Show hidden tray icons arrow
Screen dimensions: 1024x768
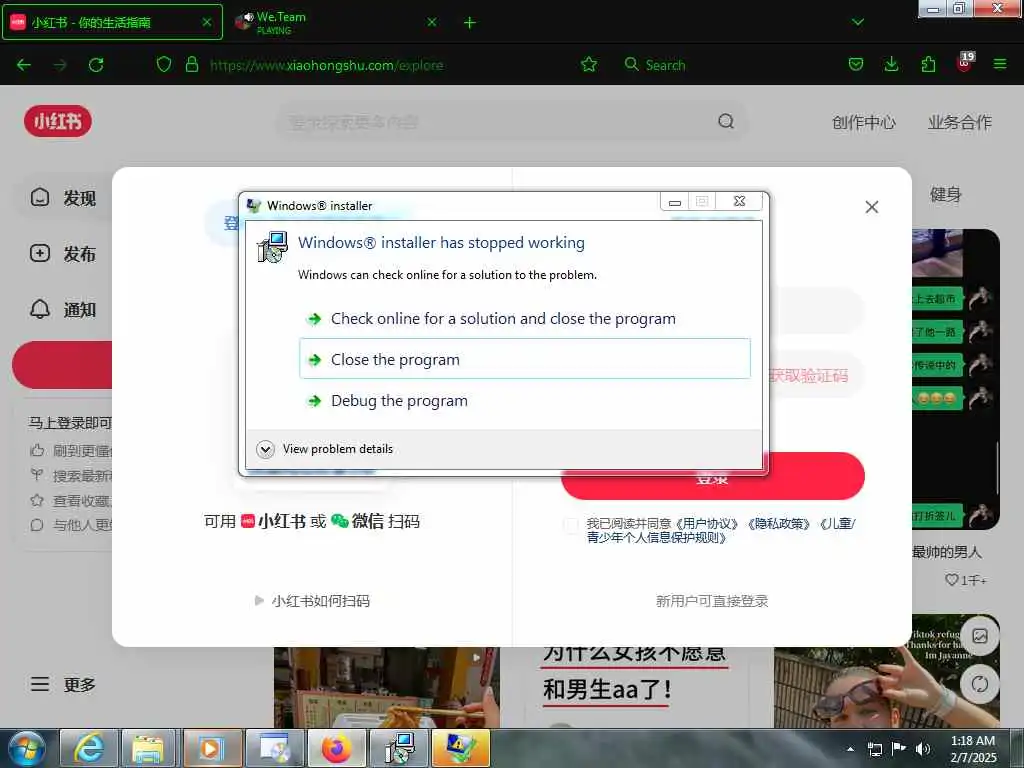(x=850, y=749)
